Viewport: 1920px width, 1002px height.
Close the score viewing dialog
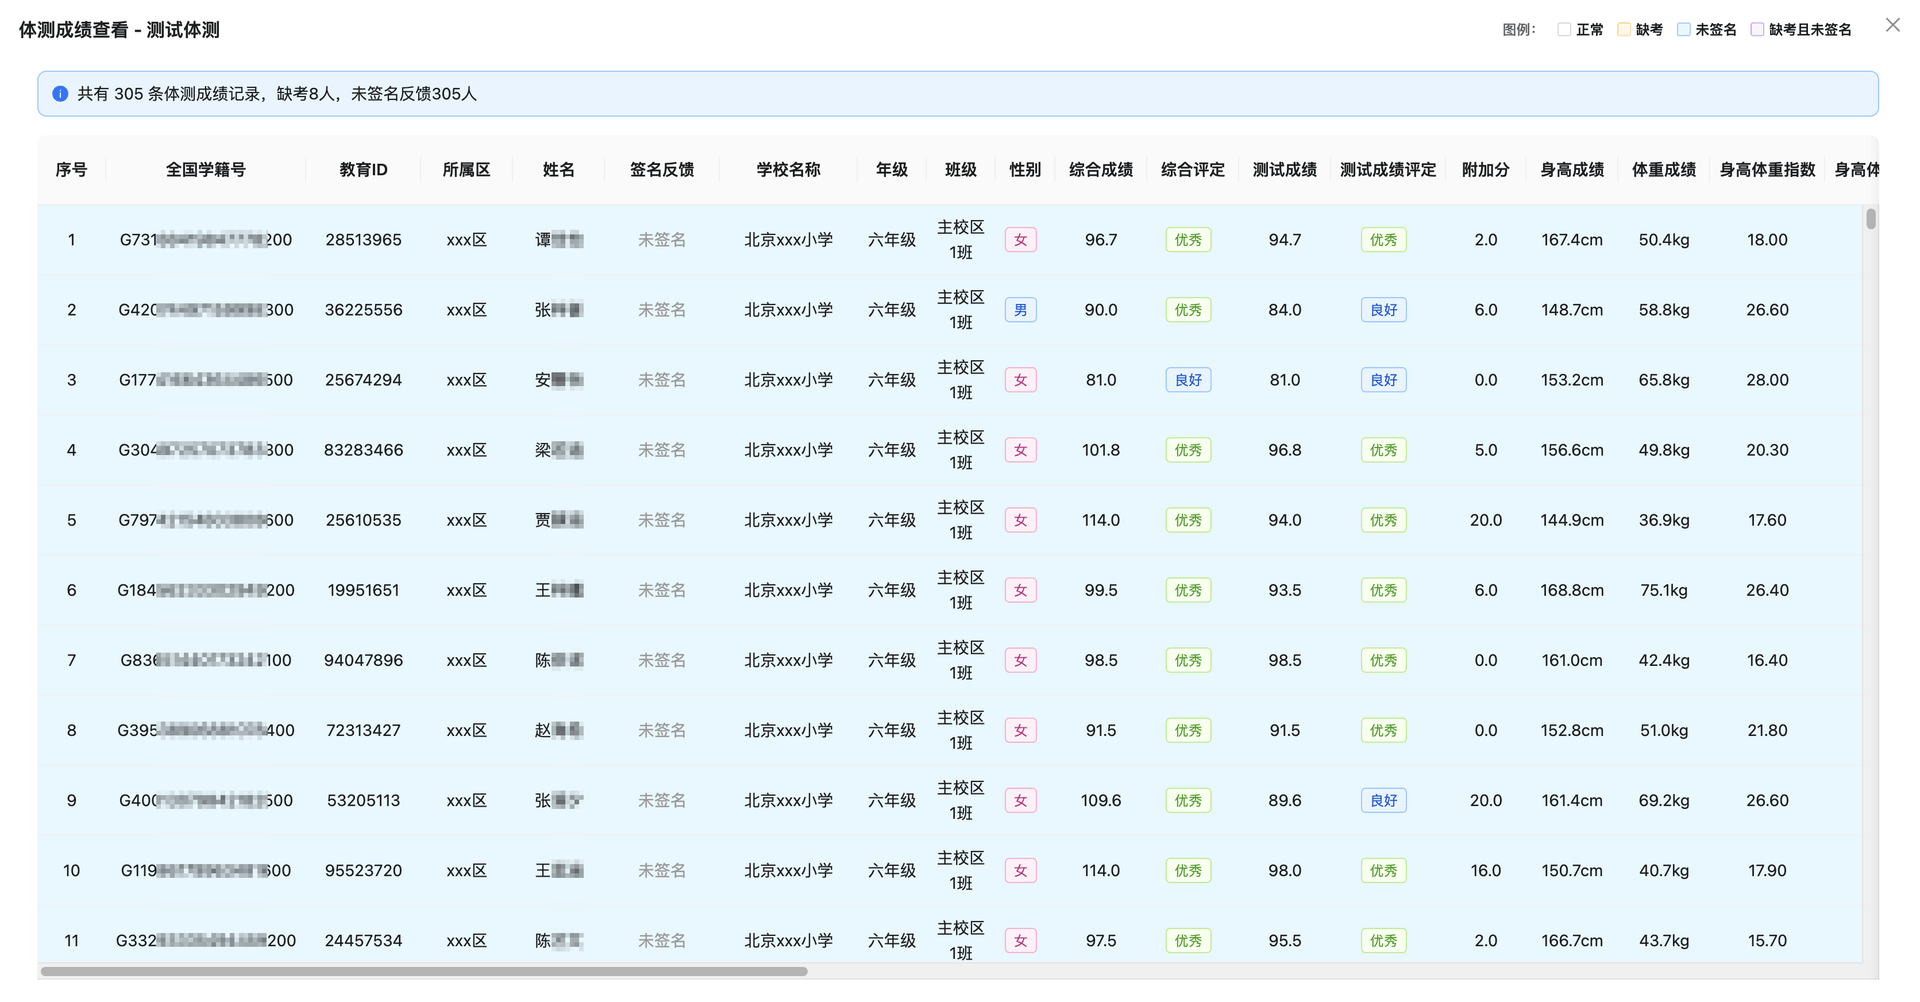(1892, 25)
